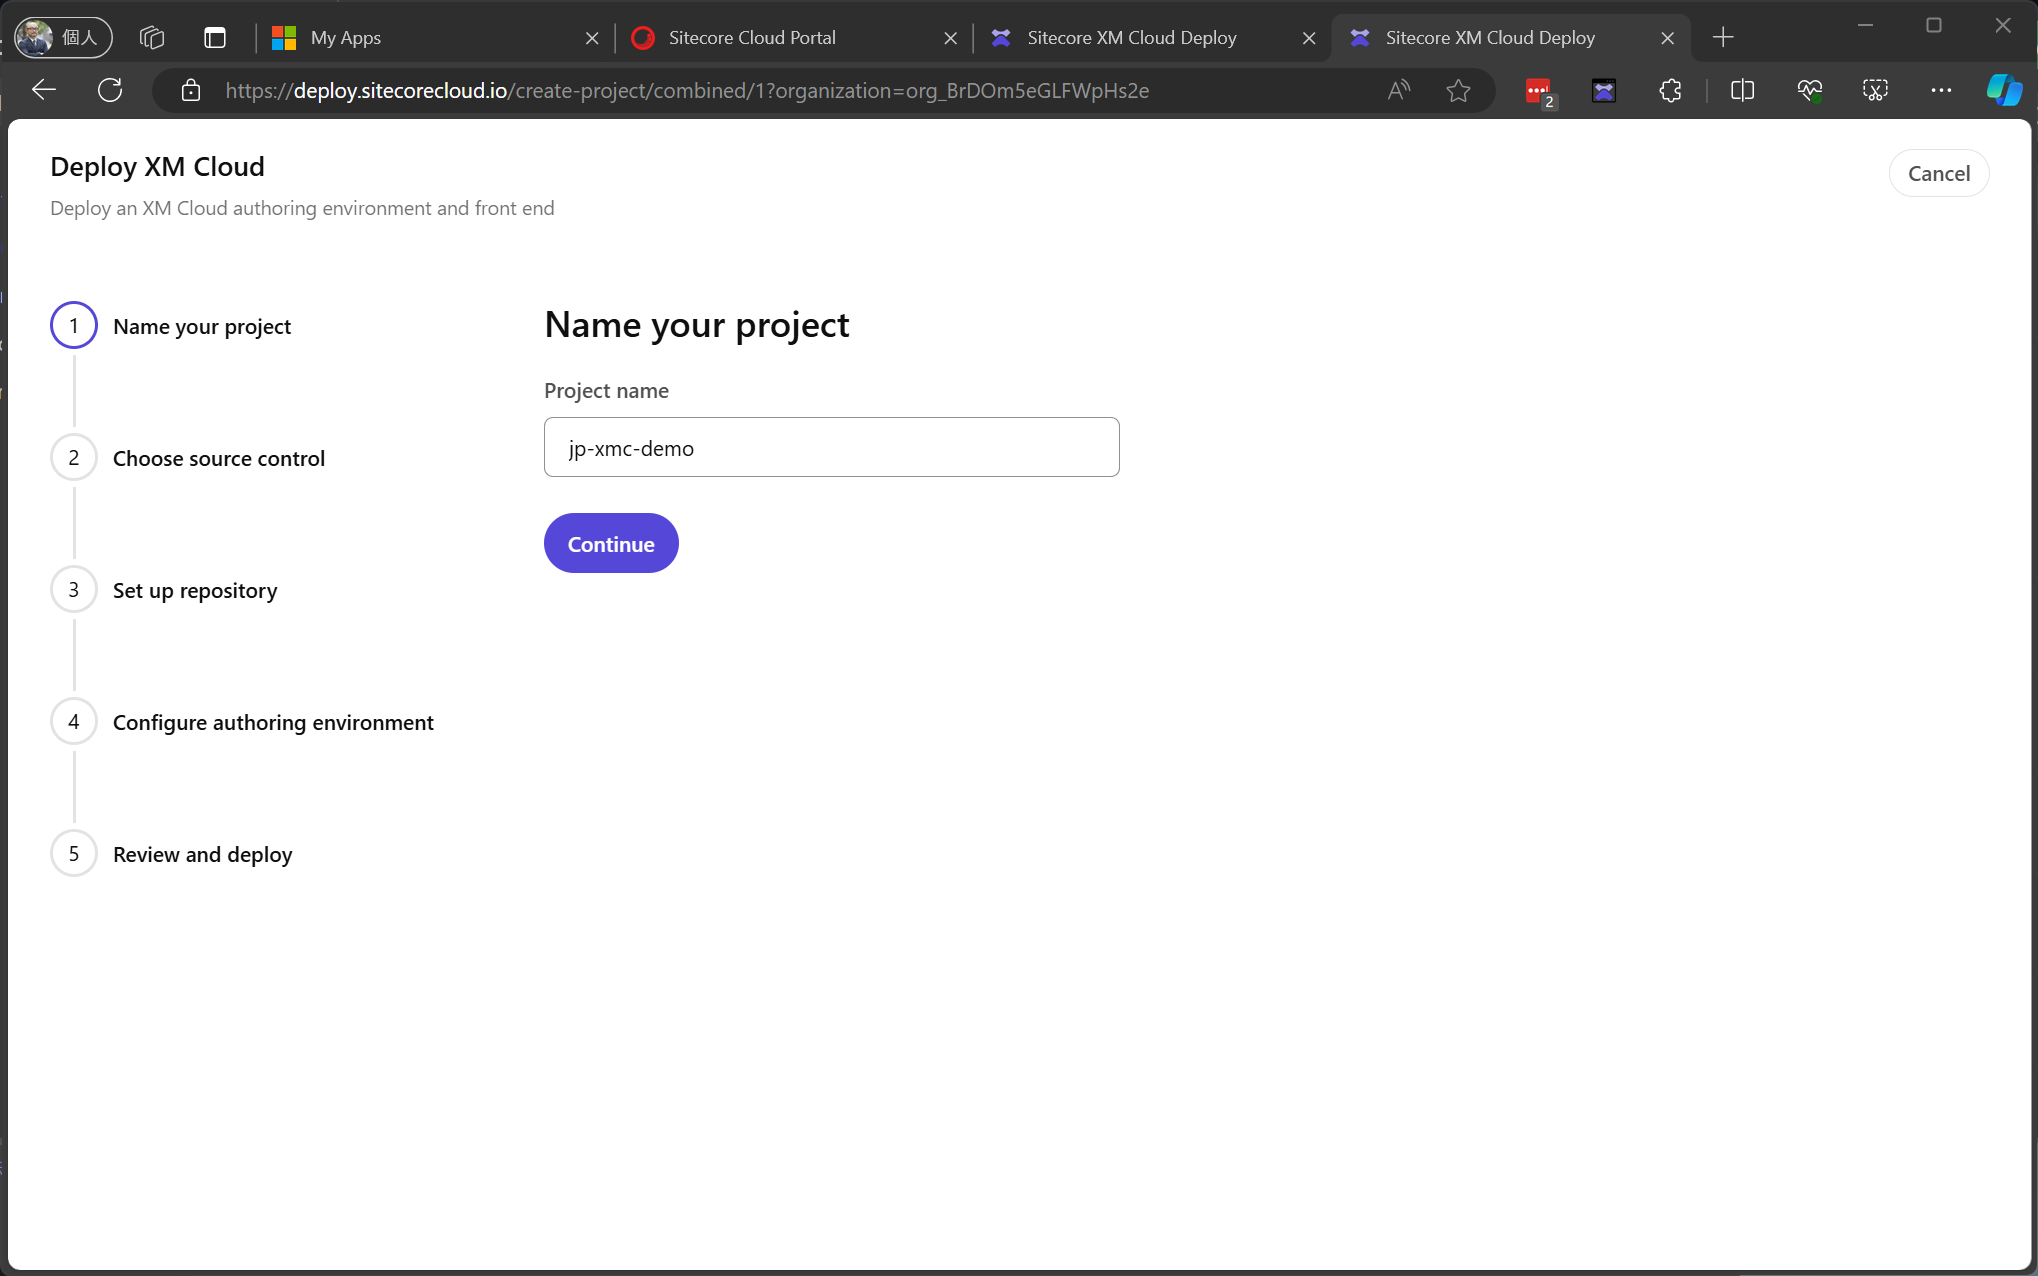Screen dimensions: 2038x1276
Task: Select step 3 circle Set up repository
Action: click(x=74, y=589)
